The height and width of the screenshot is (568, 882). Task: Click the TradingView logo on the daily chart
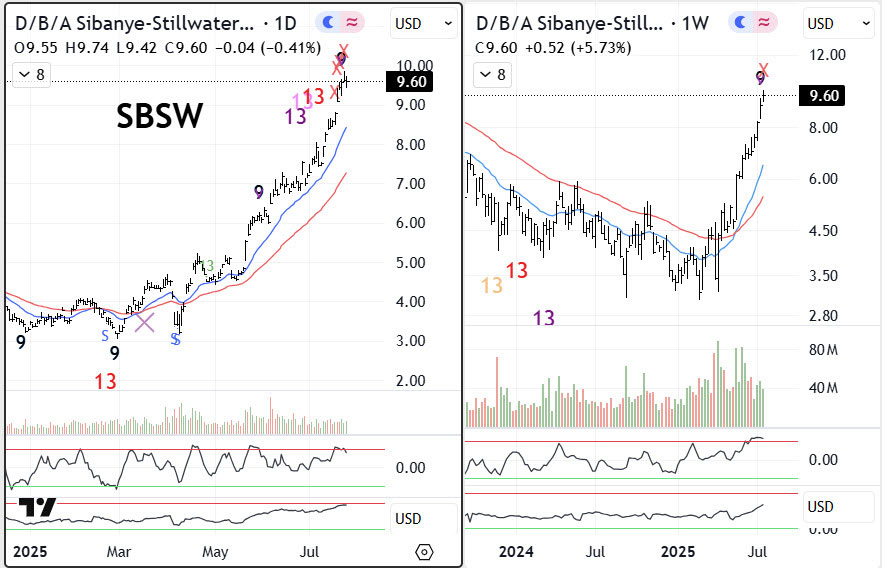(37, 507)
